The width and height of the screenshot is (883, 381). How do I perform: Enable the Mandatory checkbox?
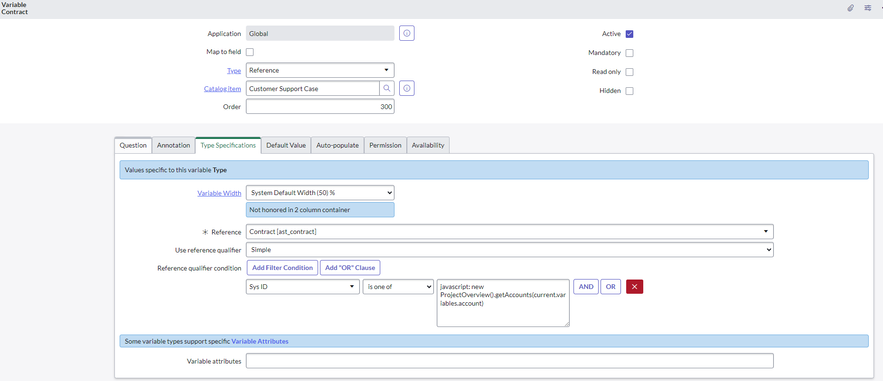tap(630, 53)
